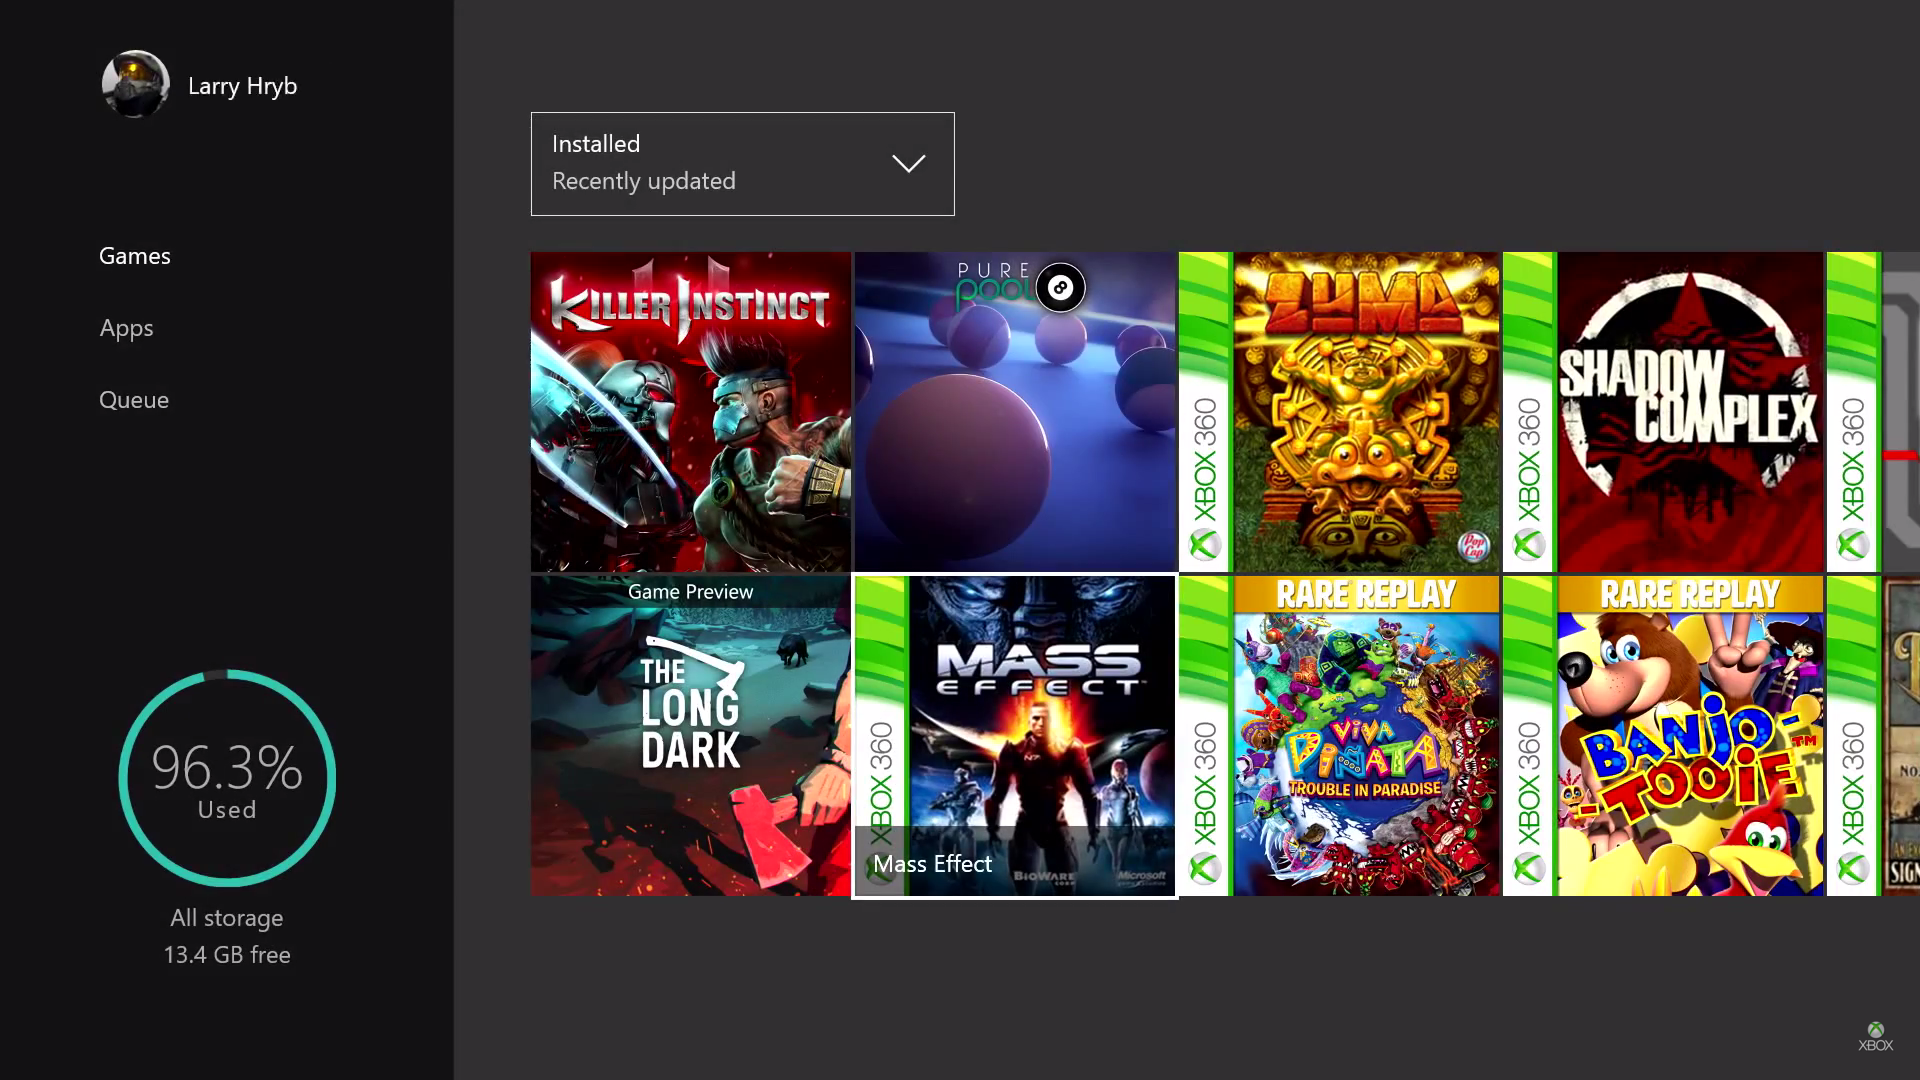Select the Banjo-Tooie Rare Replay tile
The height and width of the screenshot is (1080, 1920).
1663,736
